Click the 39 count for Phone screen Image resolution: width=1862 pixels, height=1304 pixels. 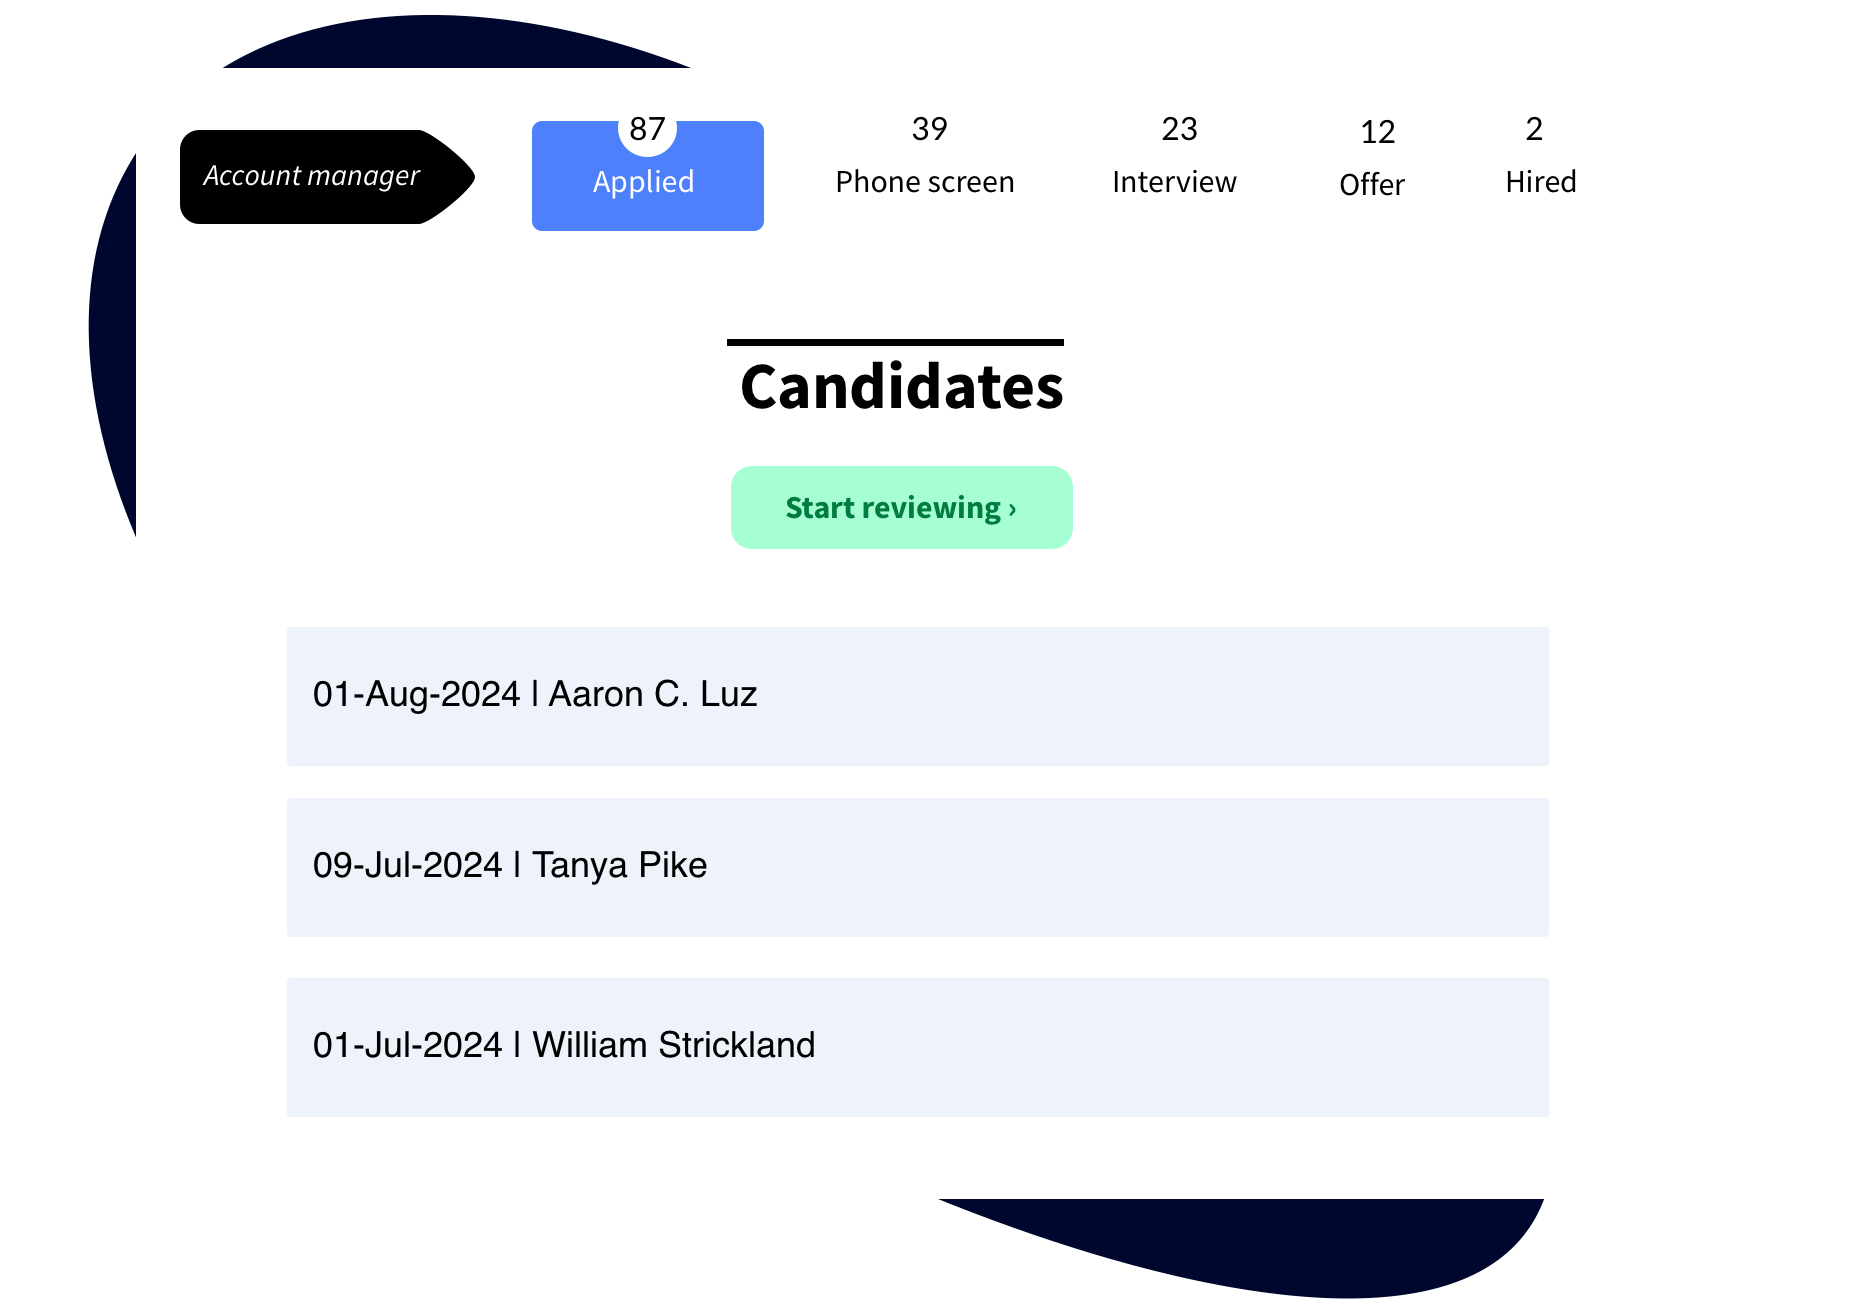point(931,128)
